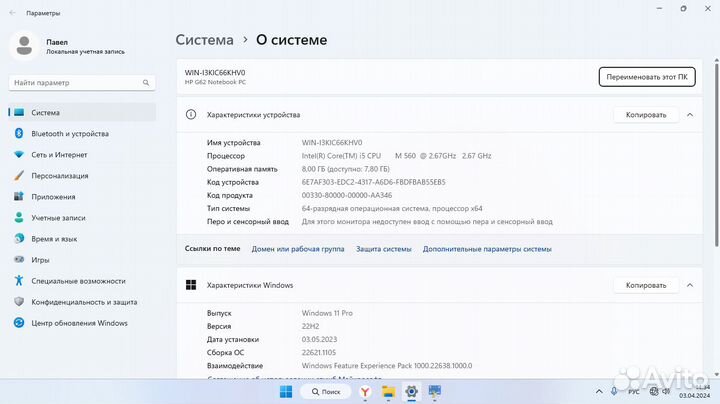Select the Сборка ОС value 22621.1105
720x404 pixels.
coord(319,353)
